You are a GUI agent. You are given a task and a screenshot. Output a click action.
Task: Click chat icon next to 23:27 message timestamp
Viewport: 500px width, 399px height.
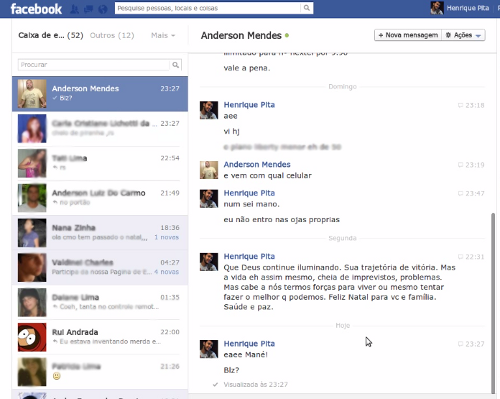[460, 344]
